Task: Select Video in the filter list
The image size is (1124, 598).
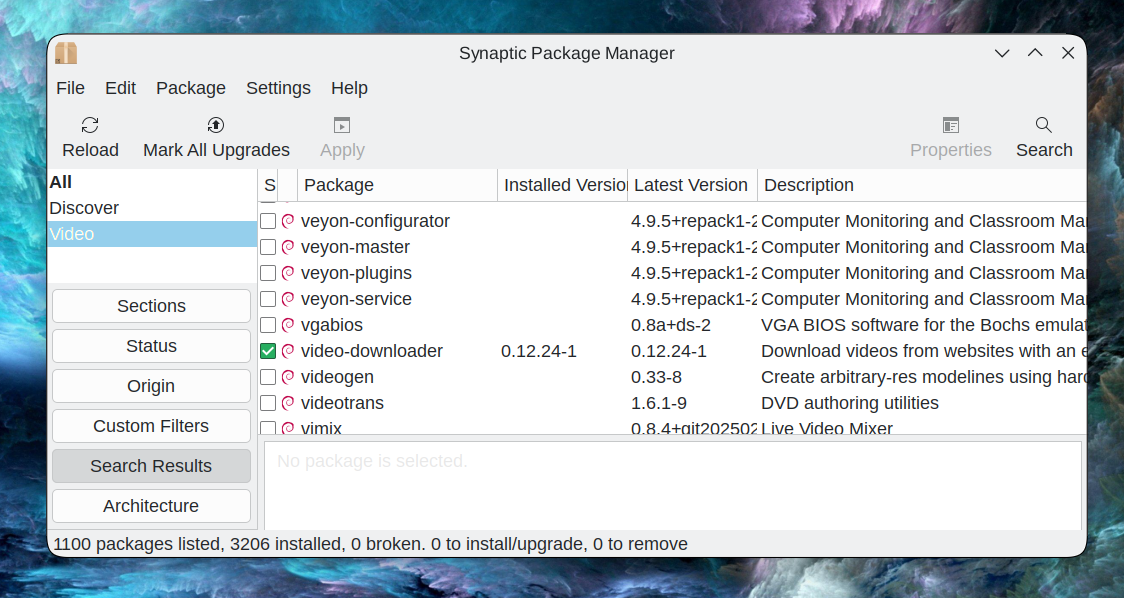Action: pyautogui.click(x=152, y=234)
